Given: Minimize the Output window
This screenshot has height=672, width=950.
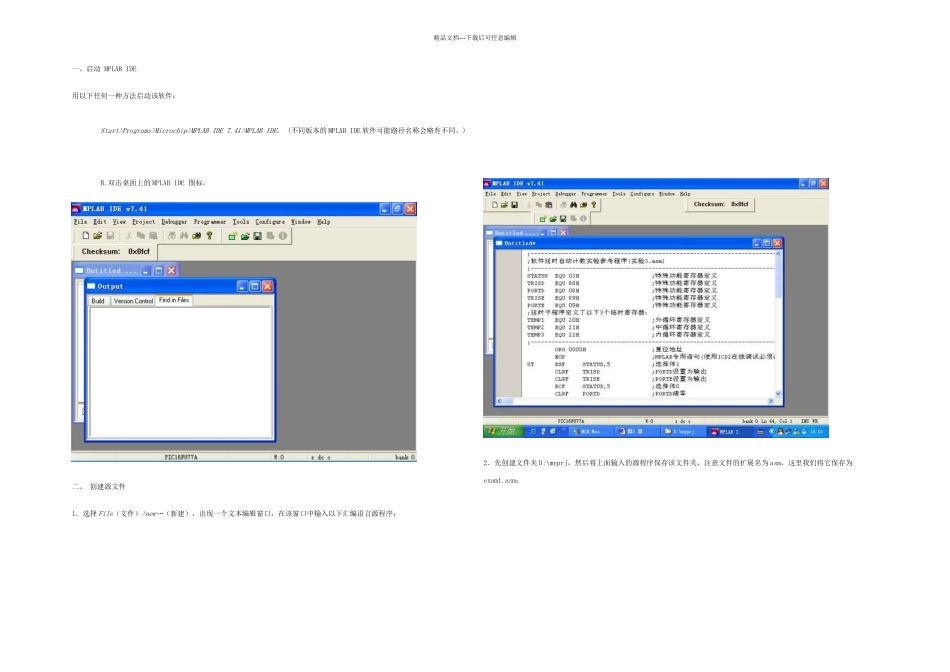Looking at the screenshot, I should coord(242,286).
